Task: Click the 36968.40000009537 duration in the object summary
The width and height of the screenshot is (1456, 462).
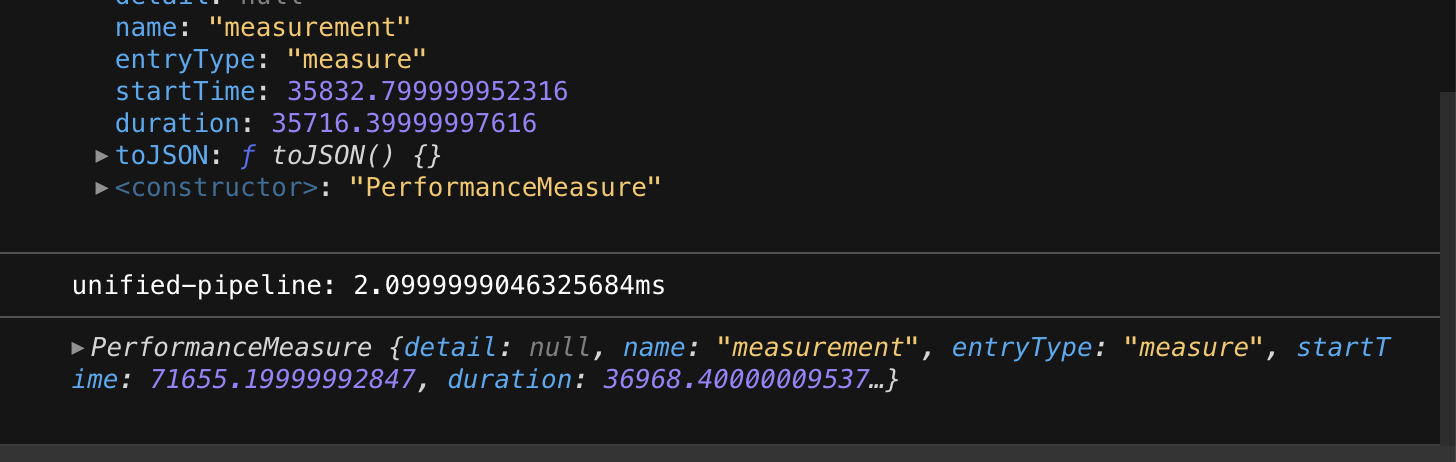Action: [x=735, y=380]
